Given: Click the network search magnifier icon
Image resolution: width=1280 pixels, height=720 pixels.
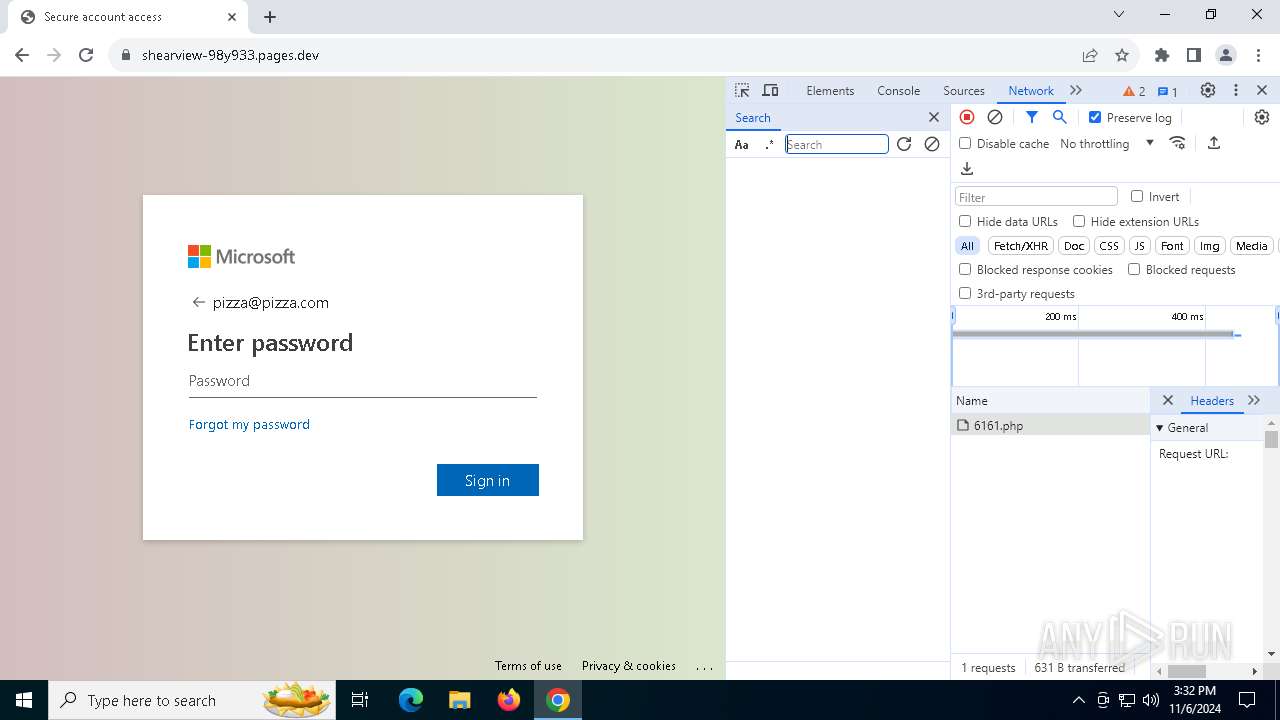Looking at the screenshot, I should point(1060,117).
